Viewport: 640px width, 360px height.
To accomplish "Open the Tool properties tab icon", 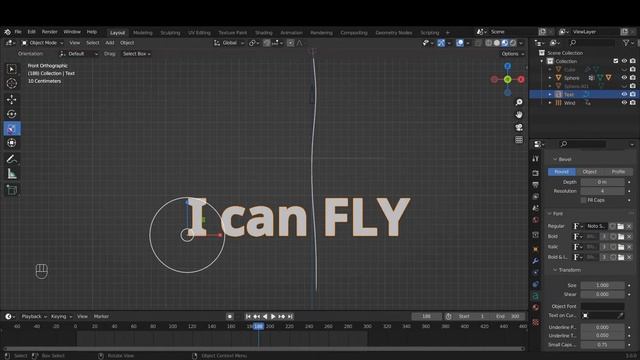I will [536, 159].
